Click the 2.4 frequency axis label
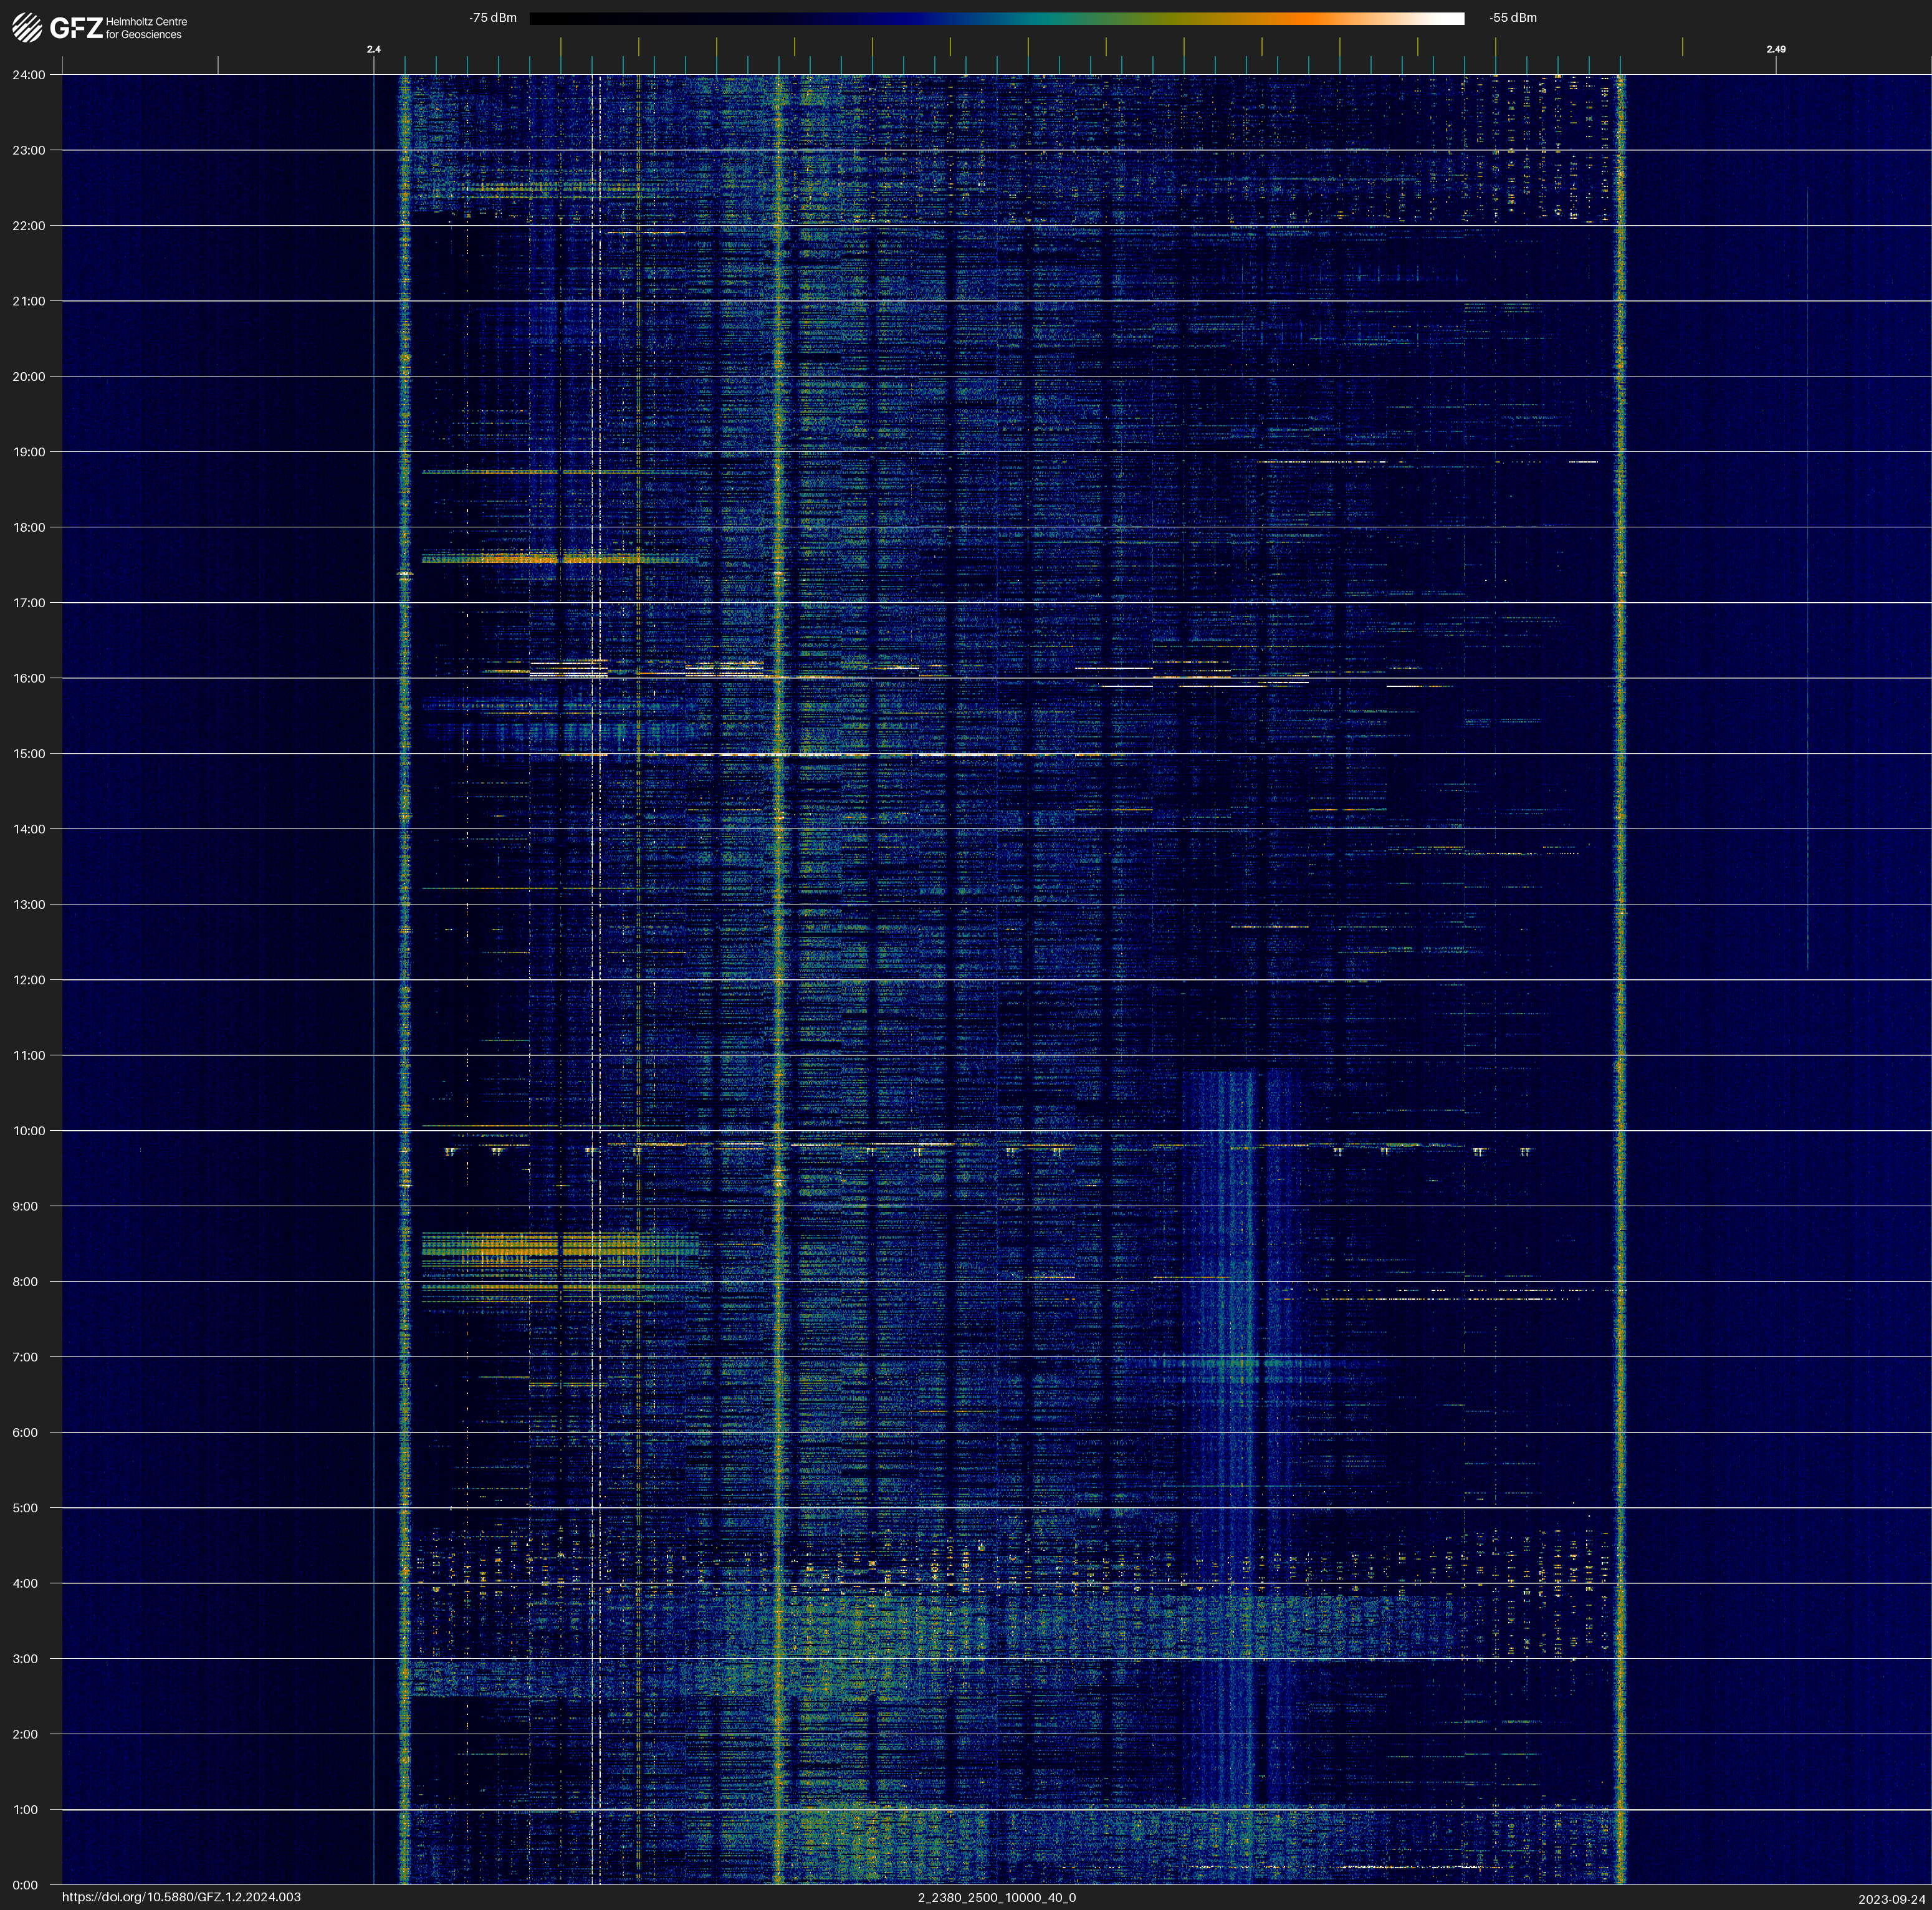 (x=373, y=49)
